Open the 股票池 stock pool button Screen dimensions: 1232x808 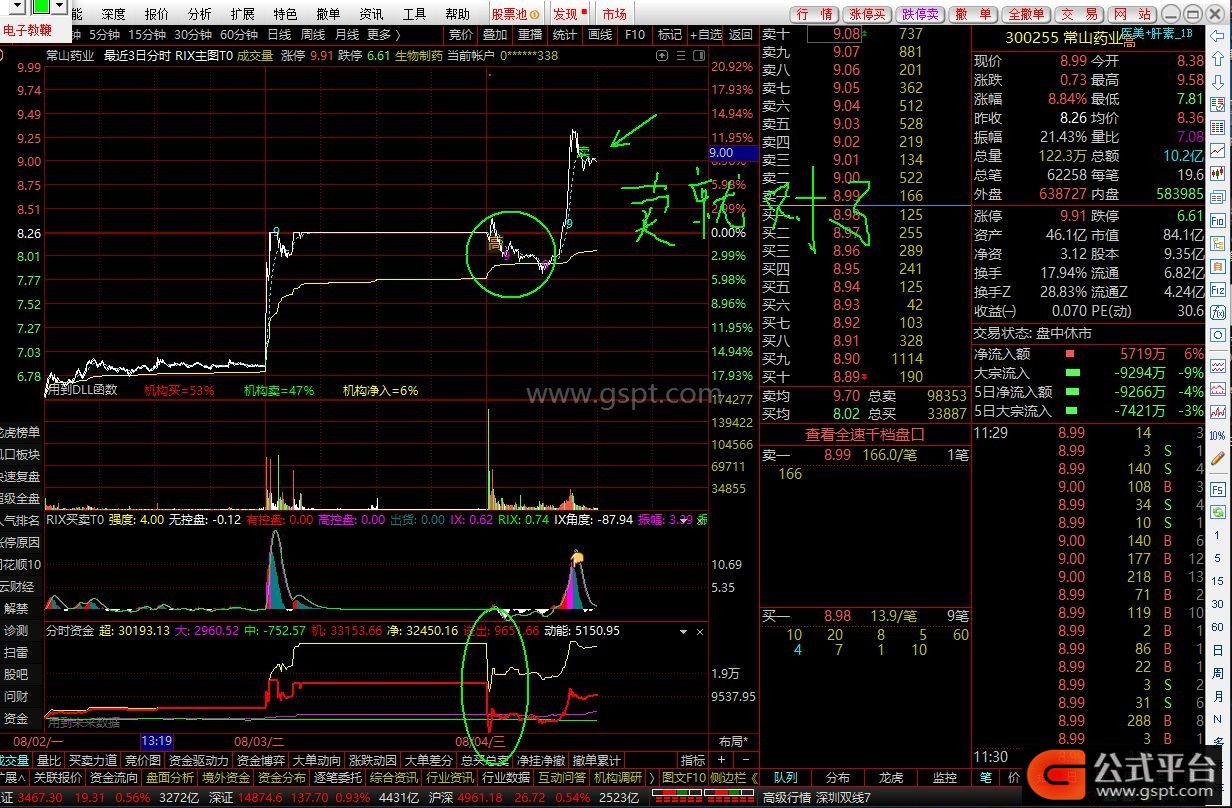click(x=515, y=14)
